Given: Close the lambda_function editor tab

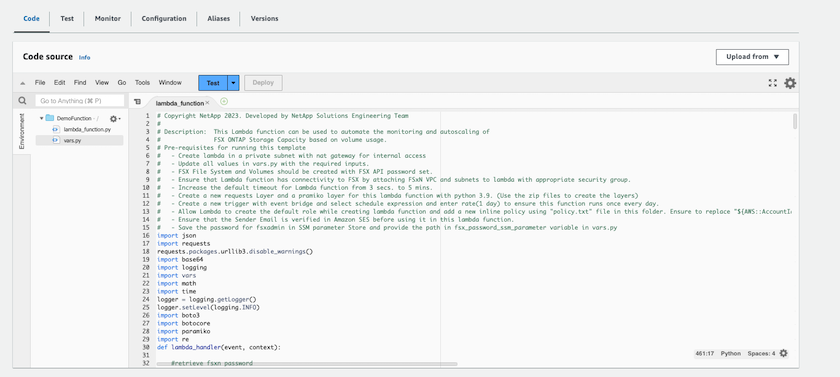Looking at the screenshot, I should 207,103.
